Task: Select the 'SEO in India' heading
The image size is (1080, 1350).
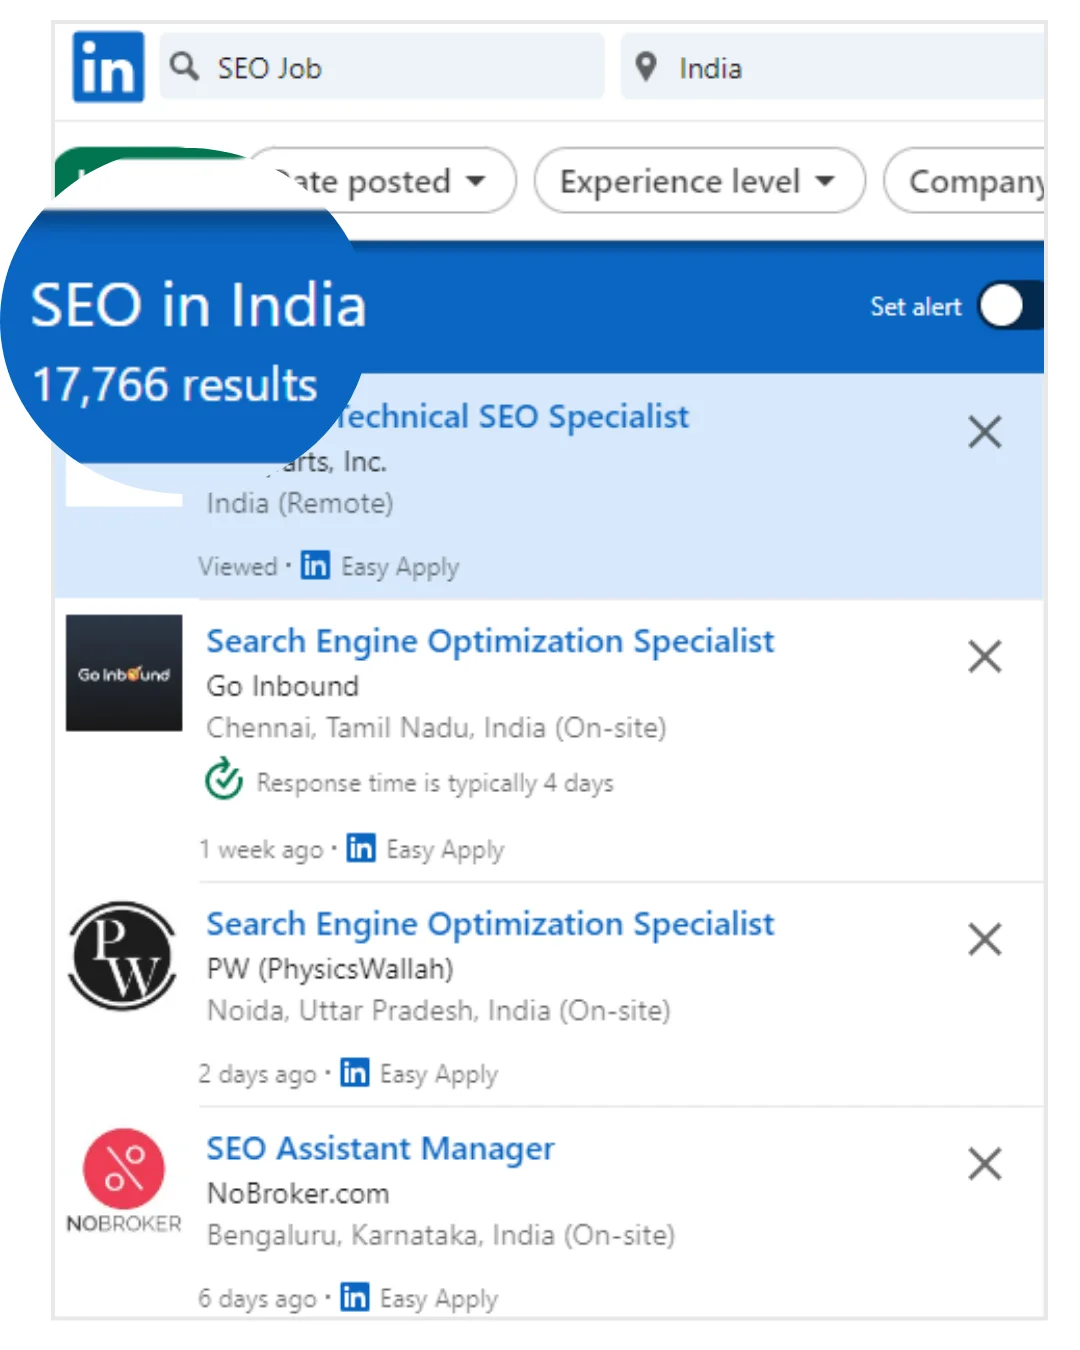Action: [198, 305]
